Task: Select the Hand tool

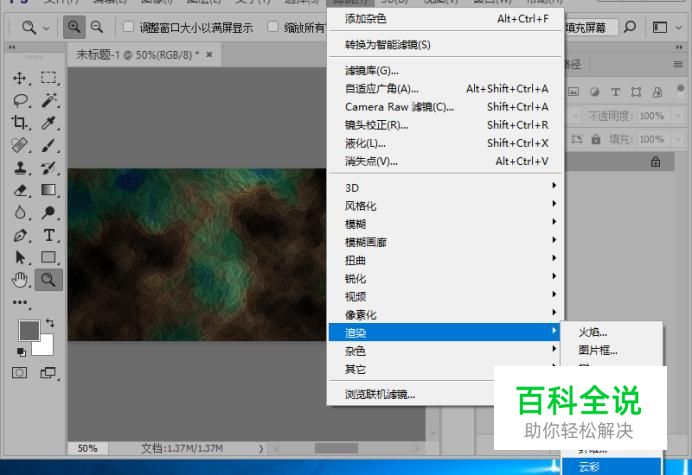Action: (20, 279)
